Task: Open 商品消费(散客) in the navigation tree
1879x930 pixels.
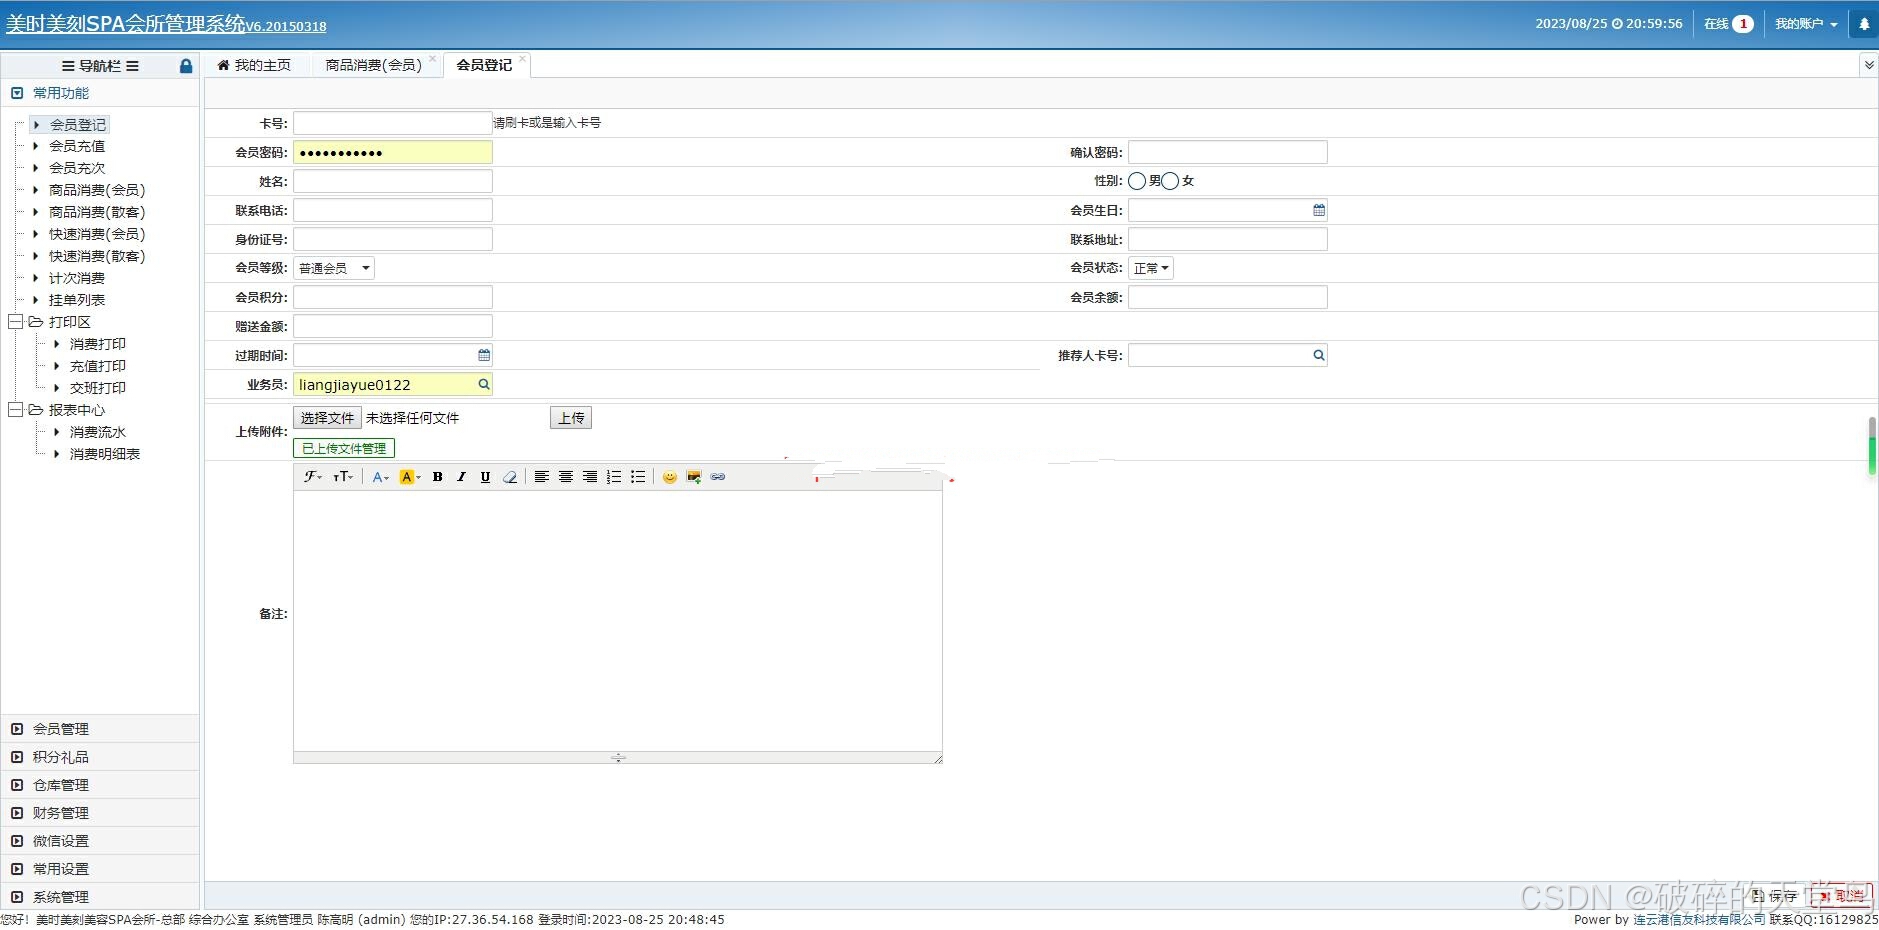Action: (x=97, y=212)
